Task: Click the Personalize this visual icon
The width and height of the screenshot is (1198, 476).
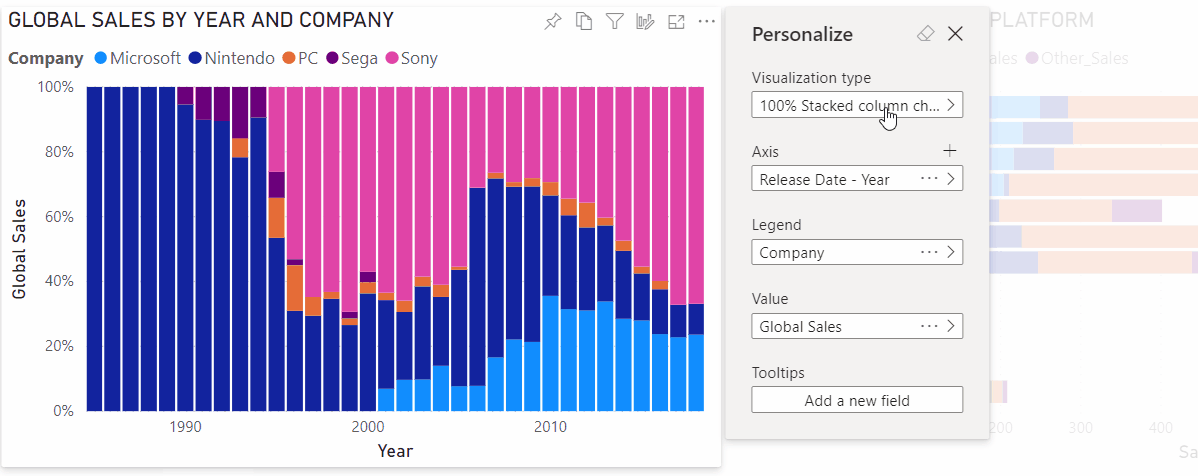Action: (646, 22)
